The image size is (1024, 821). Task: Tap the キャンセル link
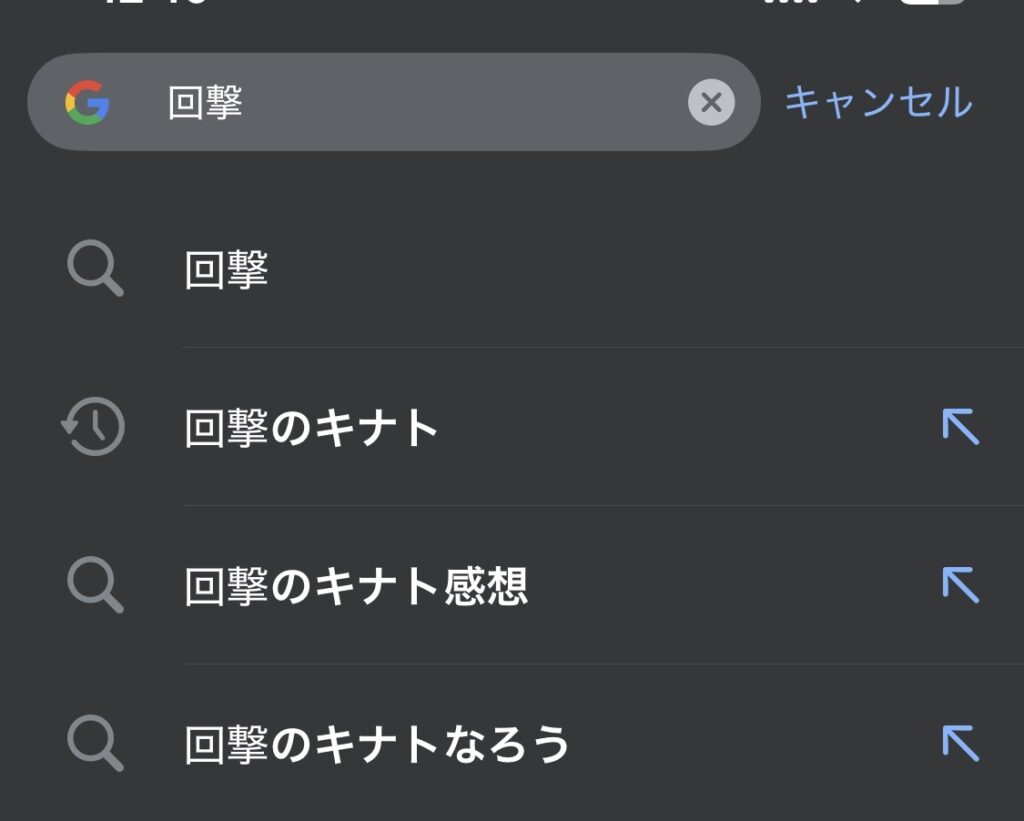878,102
